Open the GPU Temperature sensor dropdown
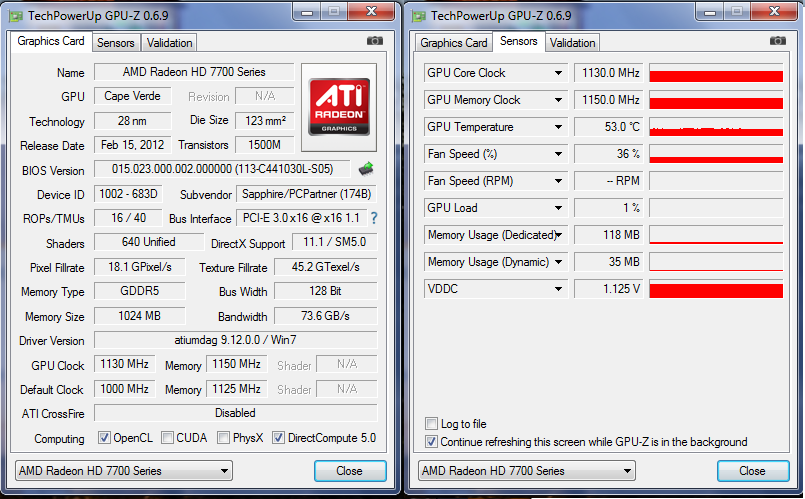The height and width of the screenshot is (499, 805). (558, 127)
